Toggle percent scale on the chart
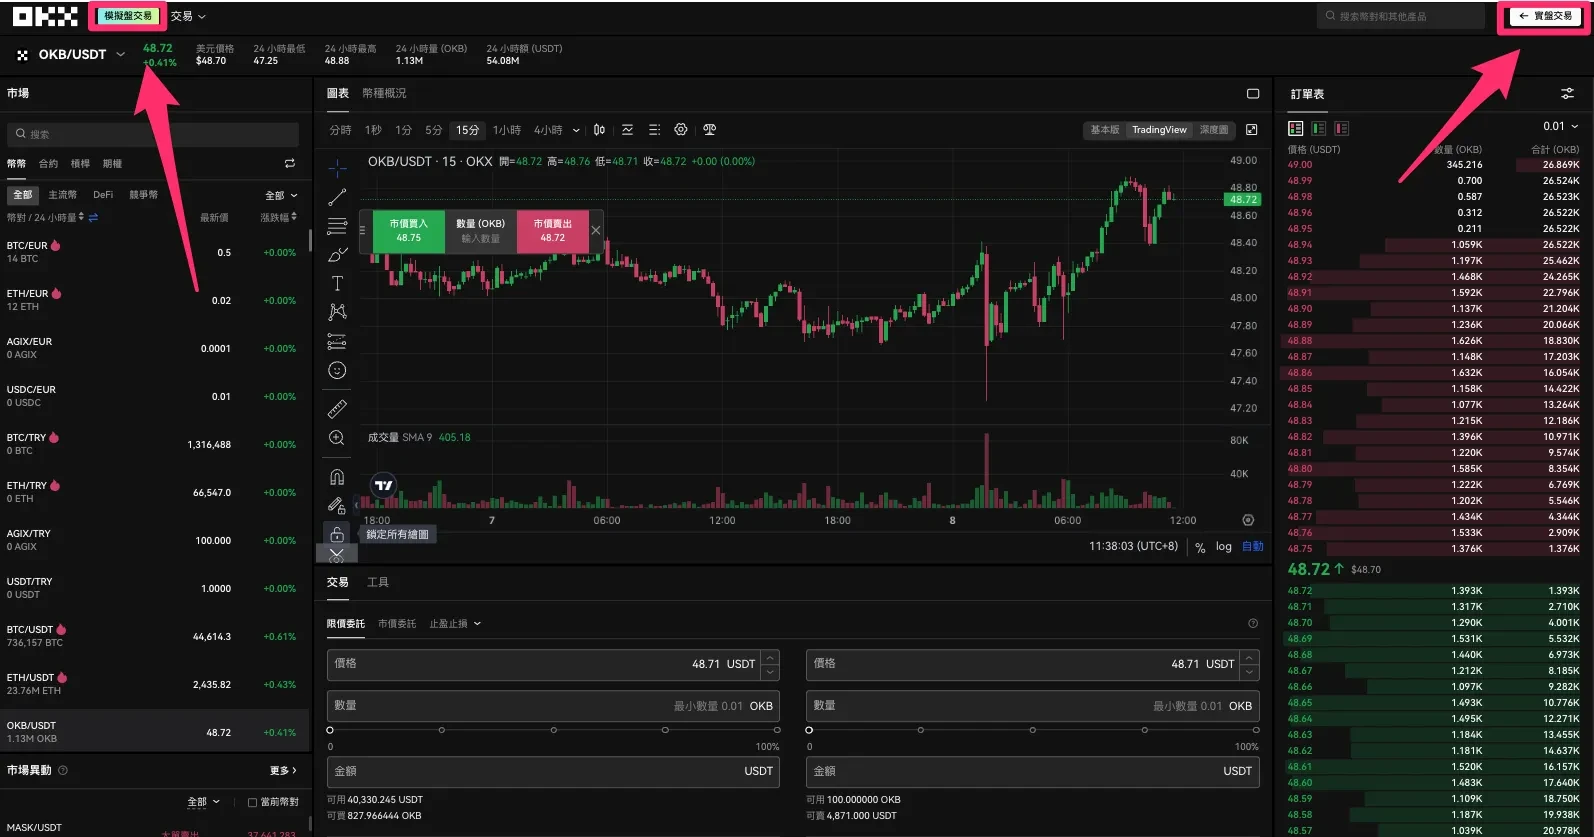The width and height of the screenshot is (1594, 837). click(1200, 547)
